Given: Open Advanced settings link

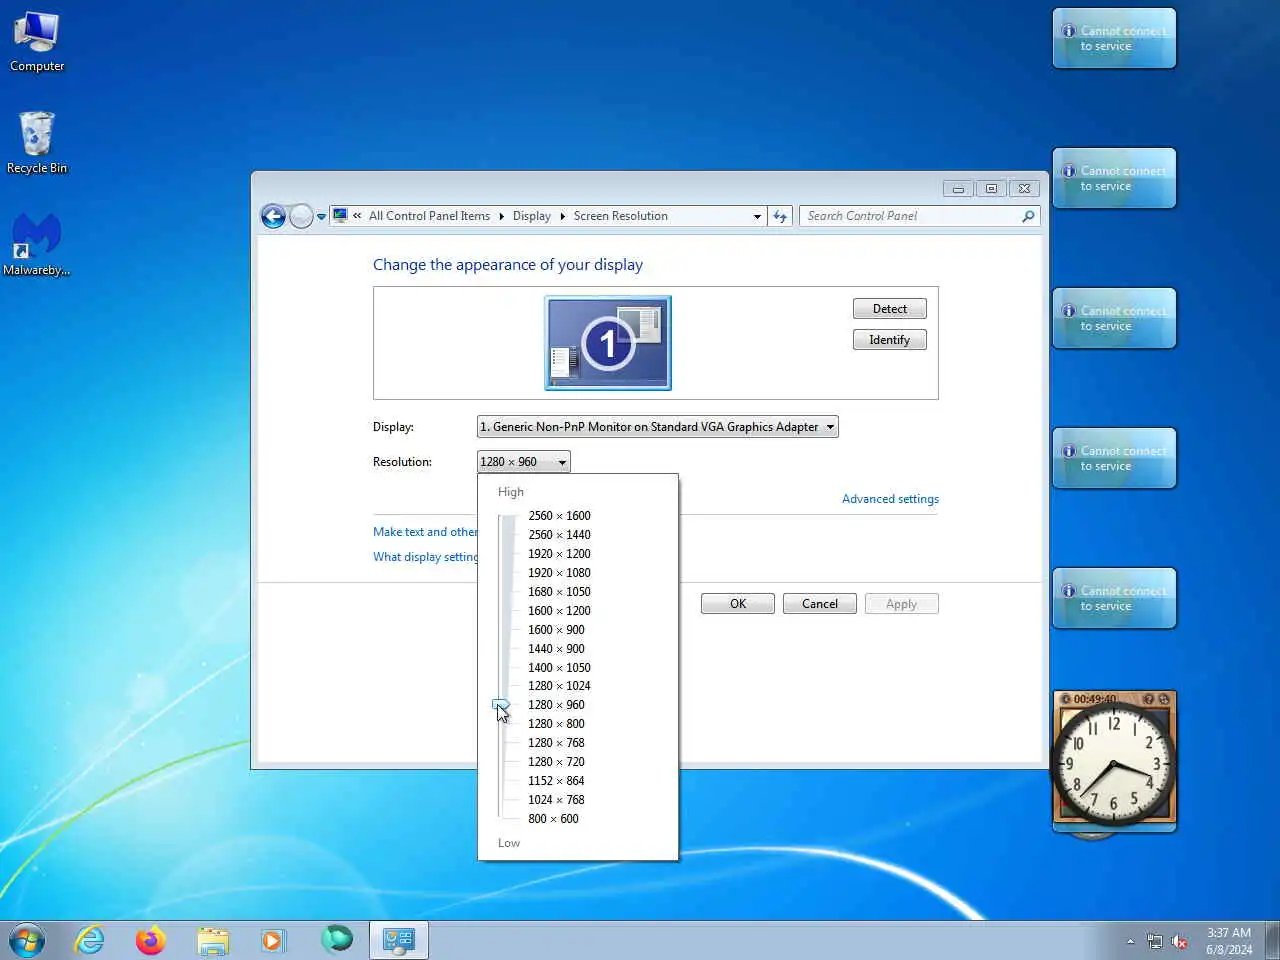Looking at the screenshot, I should 890,499.
